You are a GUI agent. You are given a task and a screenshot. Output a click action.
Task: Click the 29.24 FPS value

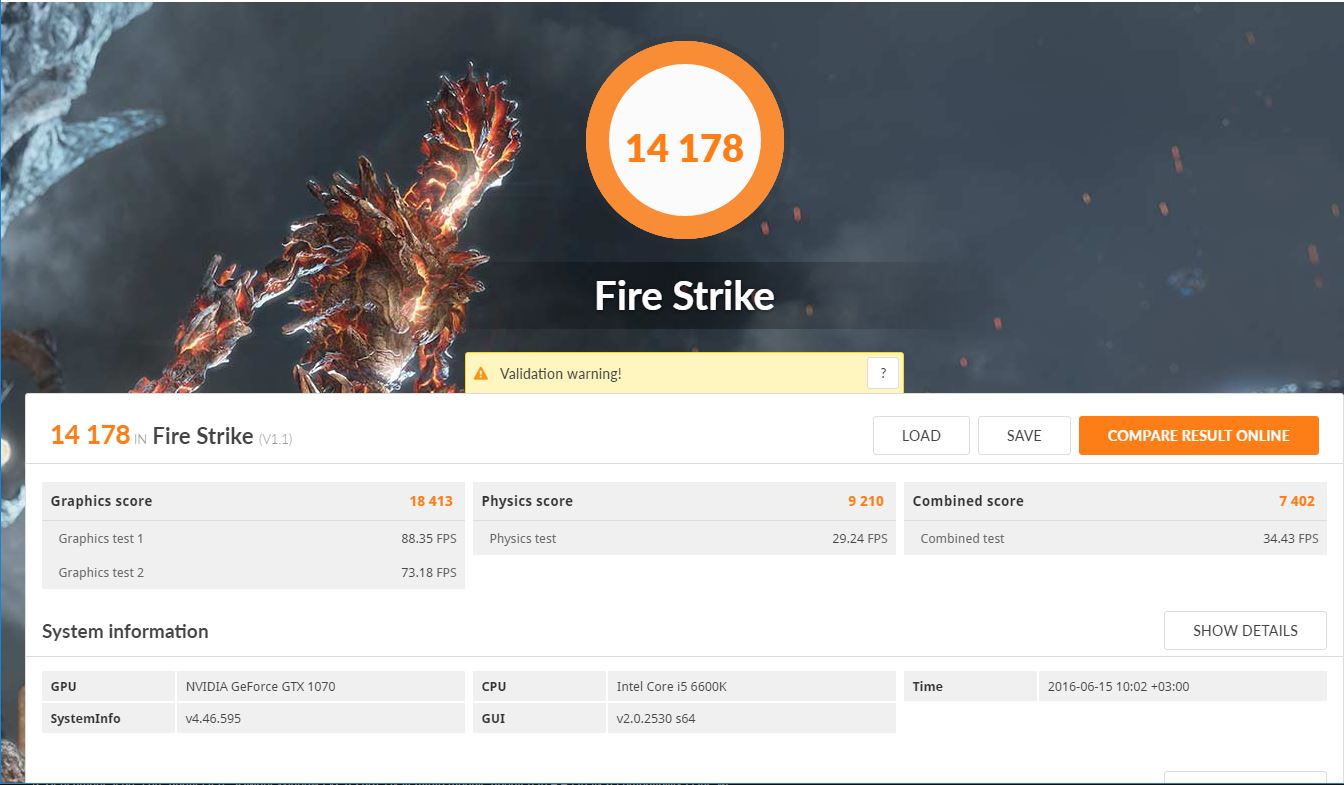(860, 538)
